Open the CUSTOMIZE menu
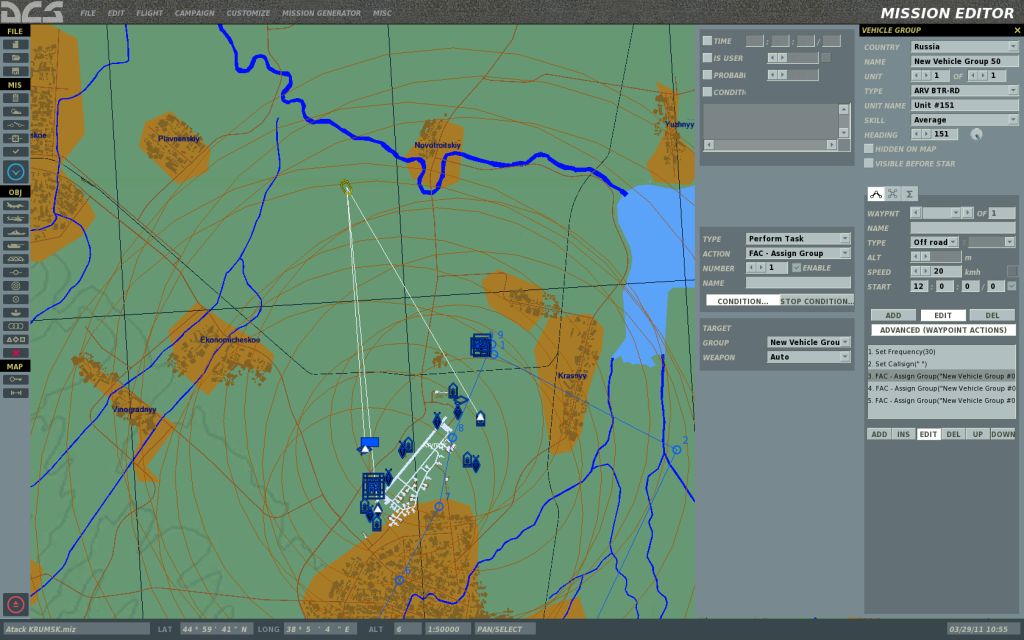 (248, 13)
